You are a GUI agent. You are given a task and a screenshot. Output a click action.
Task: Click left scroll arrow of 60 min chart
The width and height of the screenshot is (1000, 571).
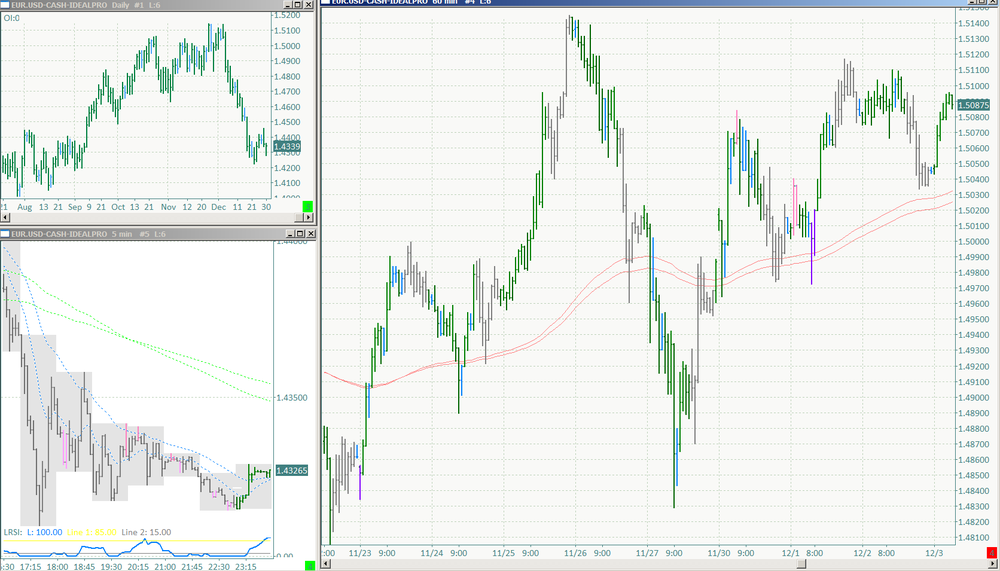coord(327,564)
